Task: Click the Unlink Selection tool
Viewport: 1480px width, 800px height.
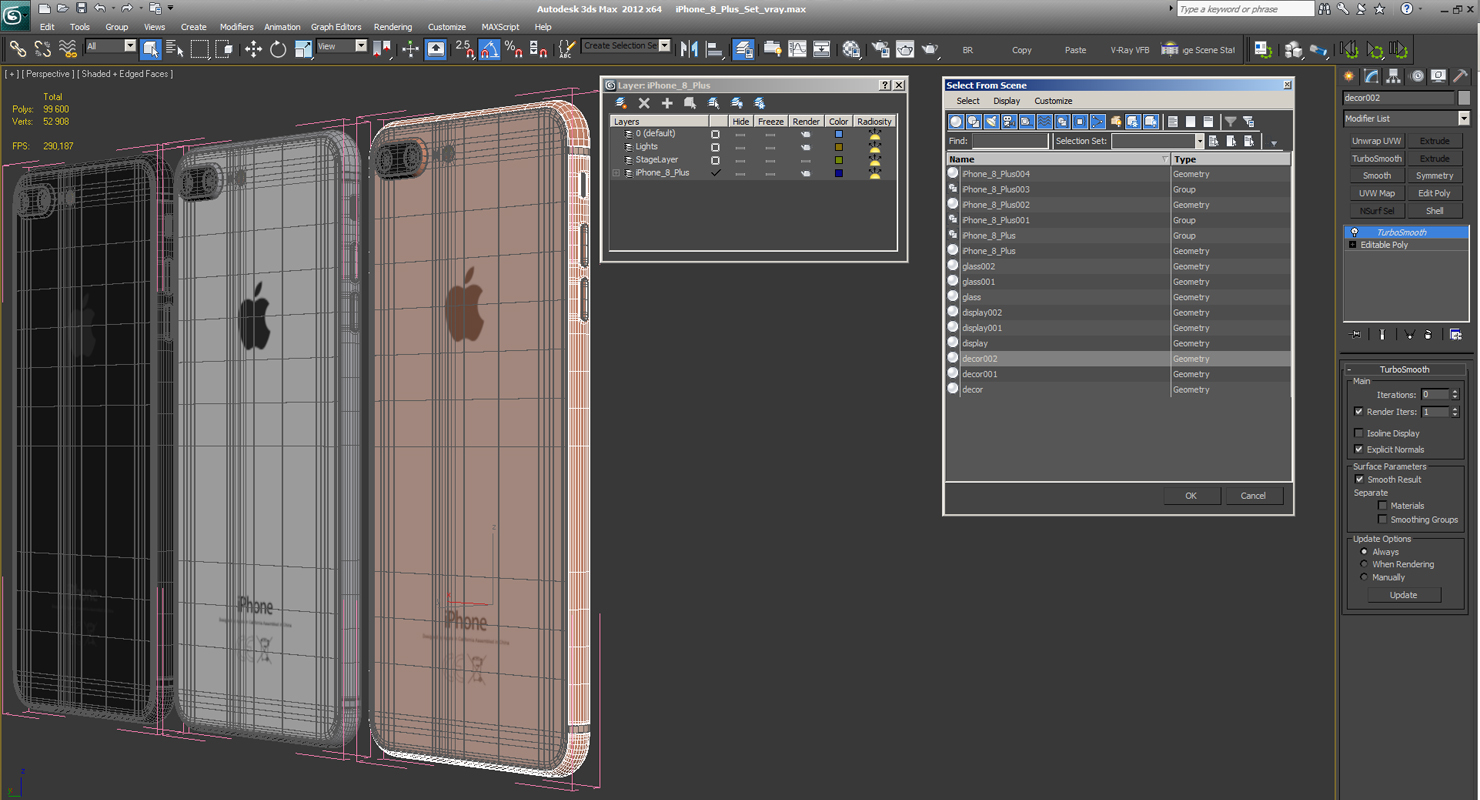Action: pos(43,48)
